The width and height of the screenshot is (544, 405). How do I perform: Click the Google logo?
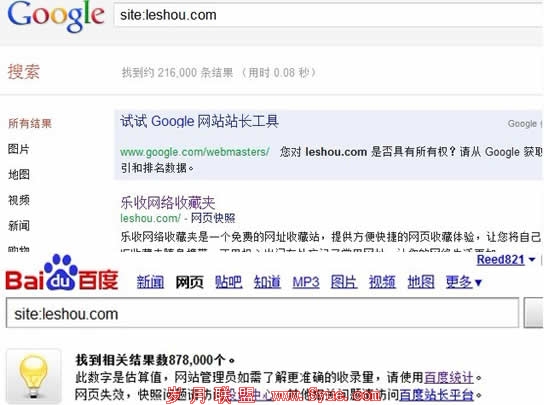[56, 16]
